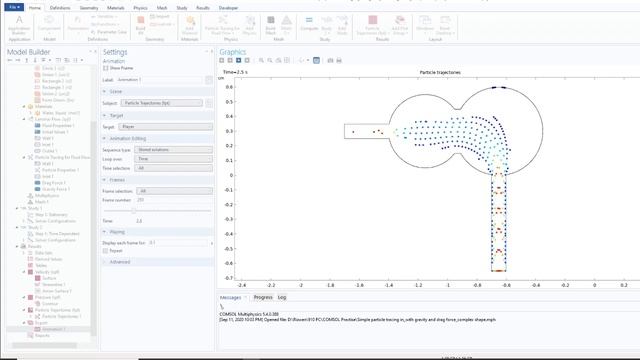Click the Reset Desktop icon
The image size is (640, 360).
[x=445, y=25]
